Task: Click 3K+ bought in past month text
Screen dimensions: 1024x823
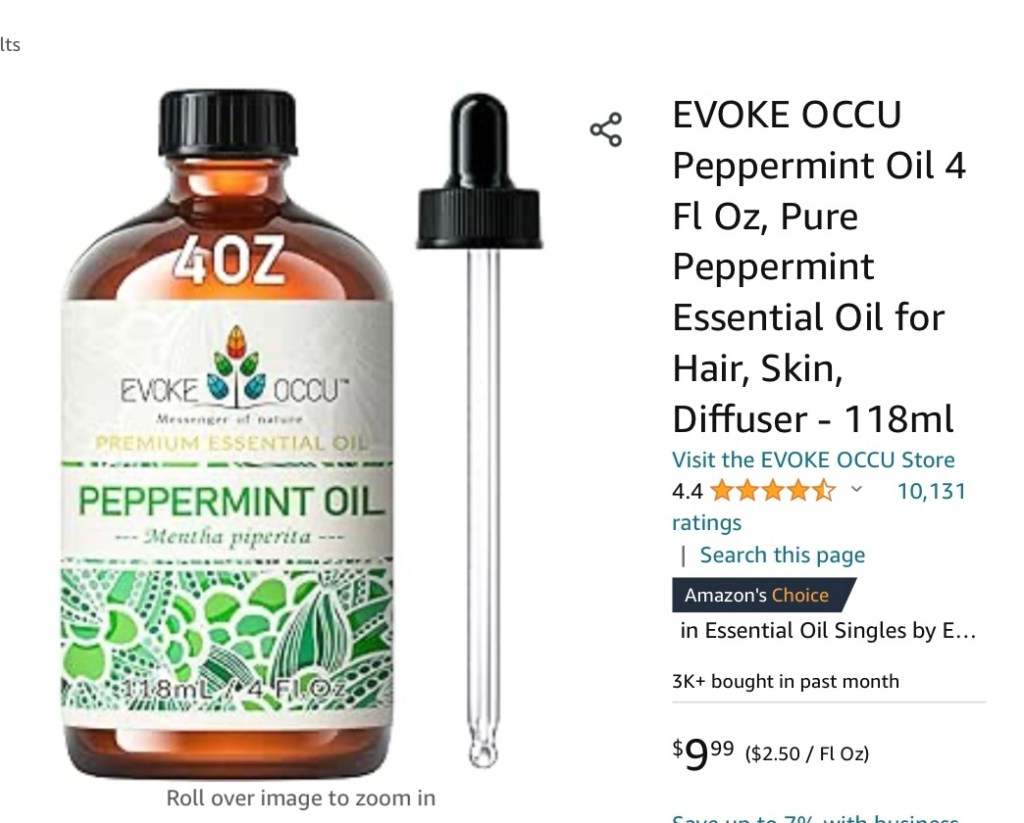Action: [786, 681]
